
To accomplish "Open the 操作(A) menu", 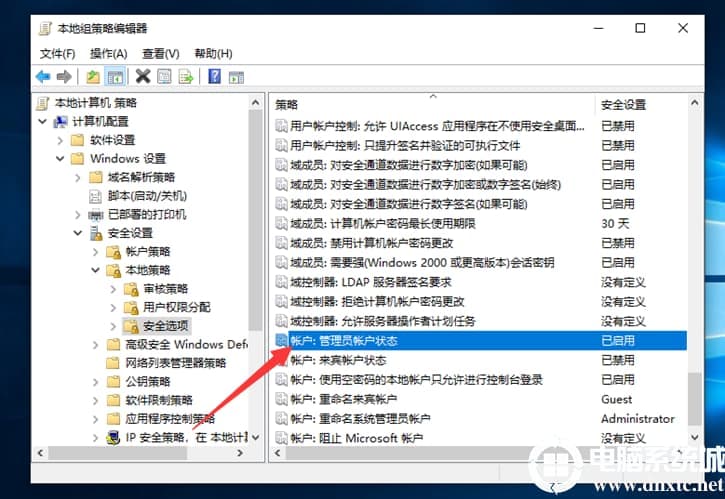I will click(109, 54).
